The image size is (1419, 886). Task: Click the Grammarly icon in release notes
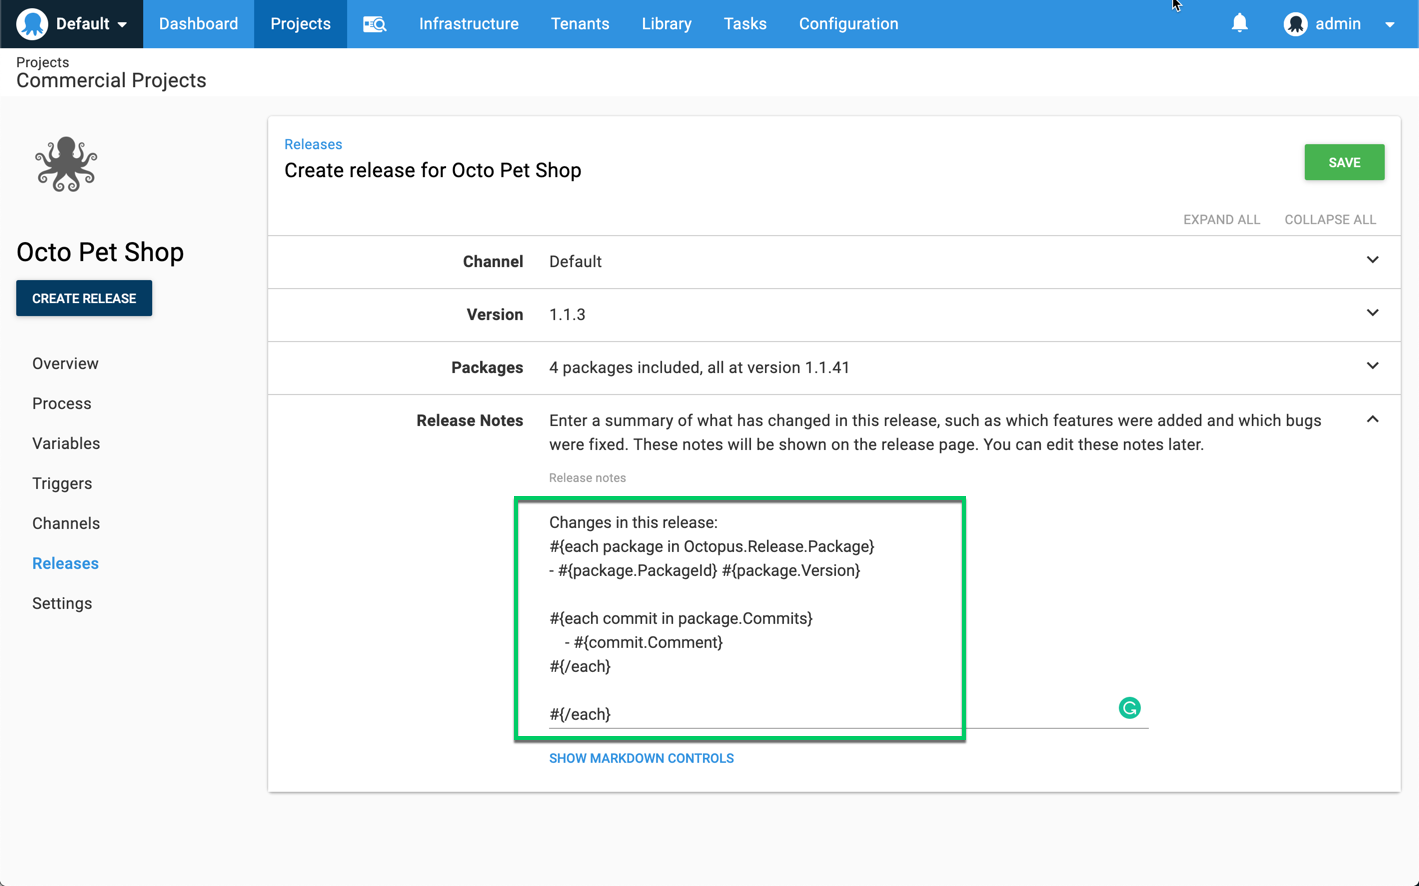pyautogui.click(x=1129, y=707)
